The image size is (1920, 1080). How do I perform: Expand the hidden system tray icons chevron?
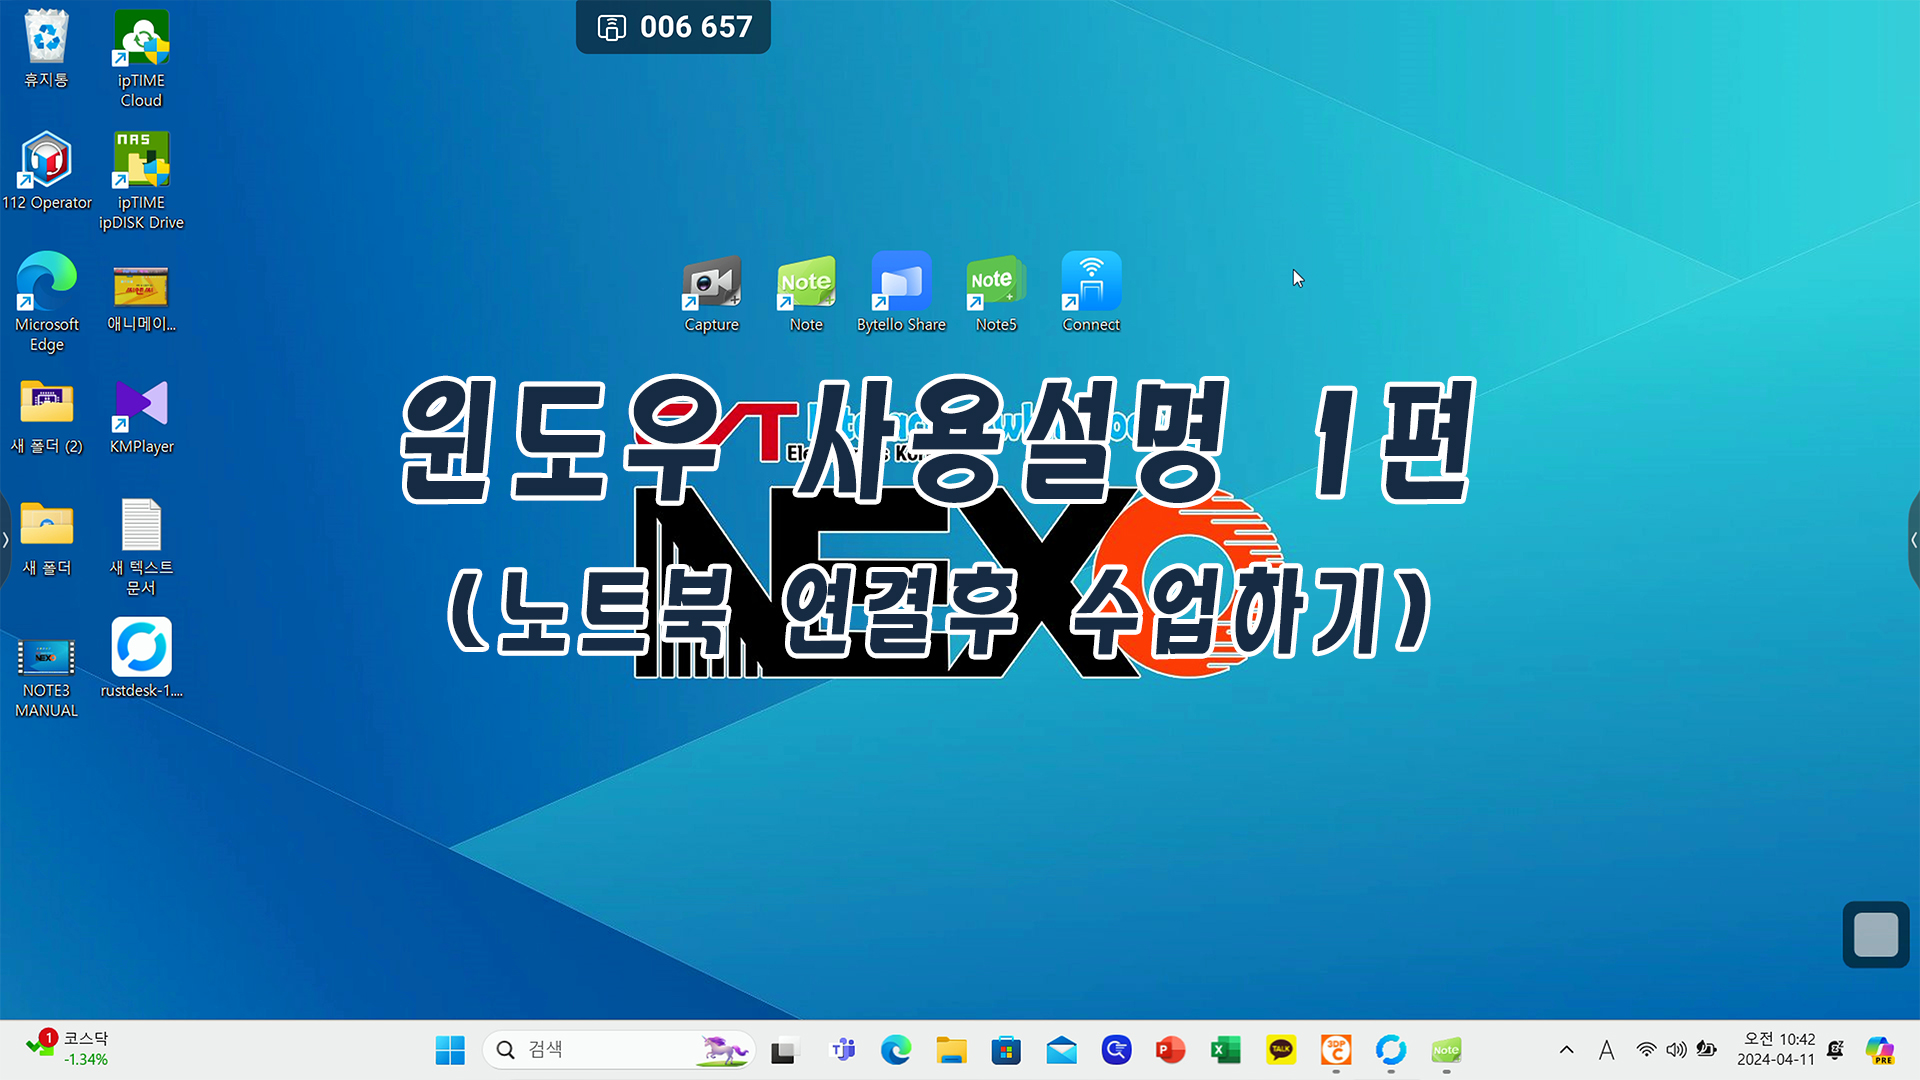[x=1566, y=1050]
